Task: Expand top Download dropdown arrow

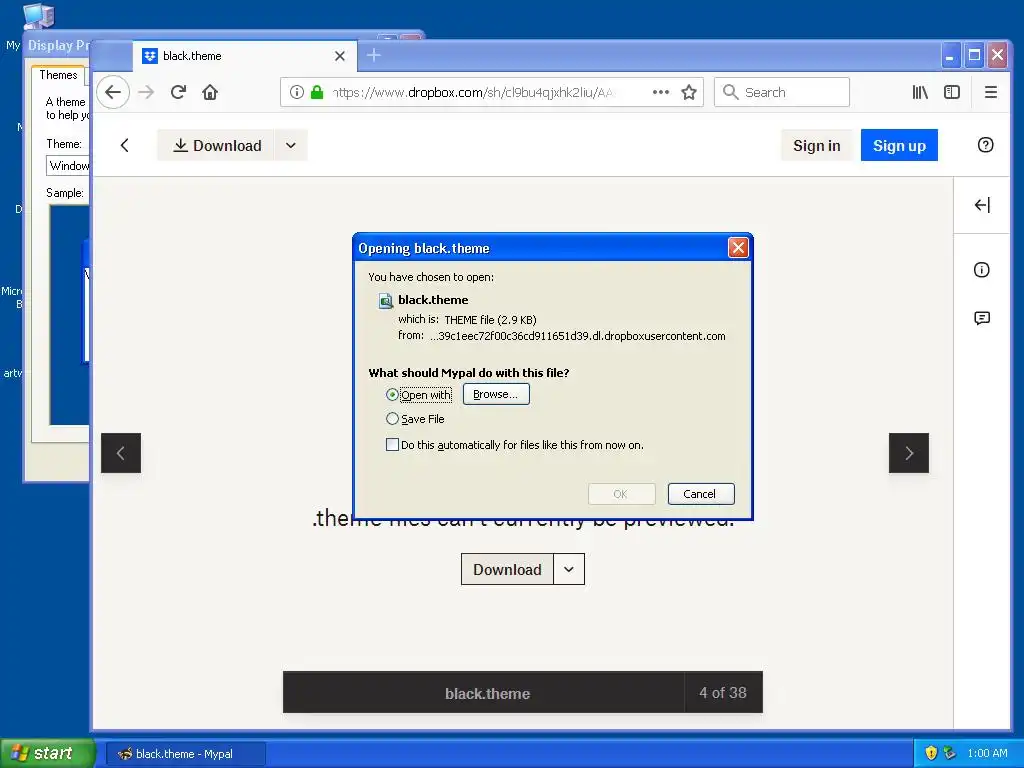Action: pyautogui.click(x=291, y=145)
